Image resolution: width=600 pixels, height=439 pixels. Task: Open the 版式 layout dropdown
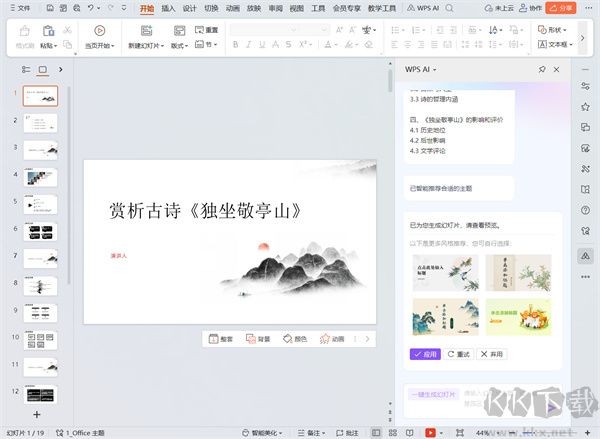click(x=180, y=45)
